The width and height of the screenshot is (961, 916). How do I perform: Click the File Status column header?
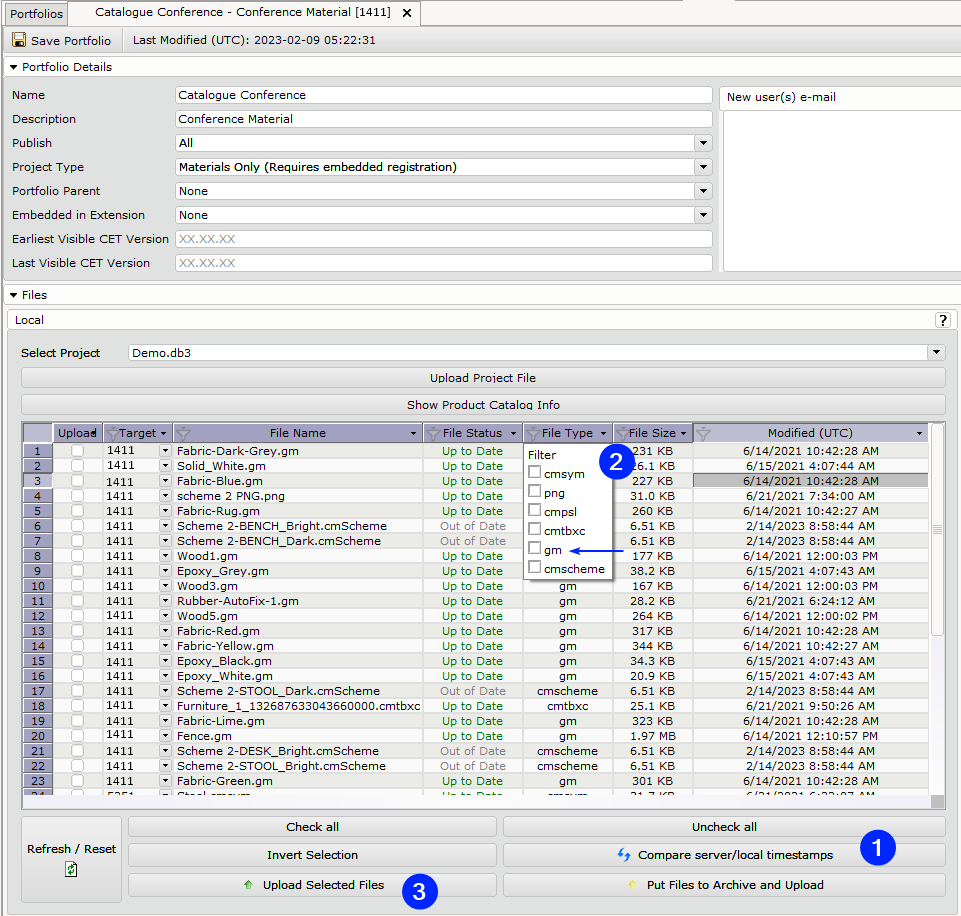472,433
